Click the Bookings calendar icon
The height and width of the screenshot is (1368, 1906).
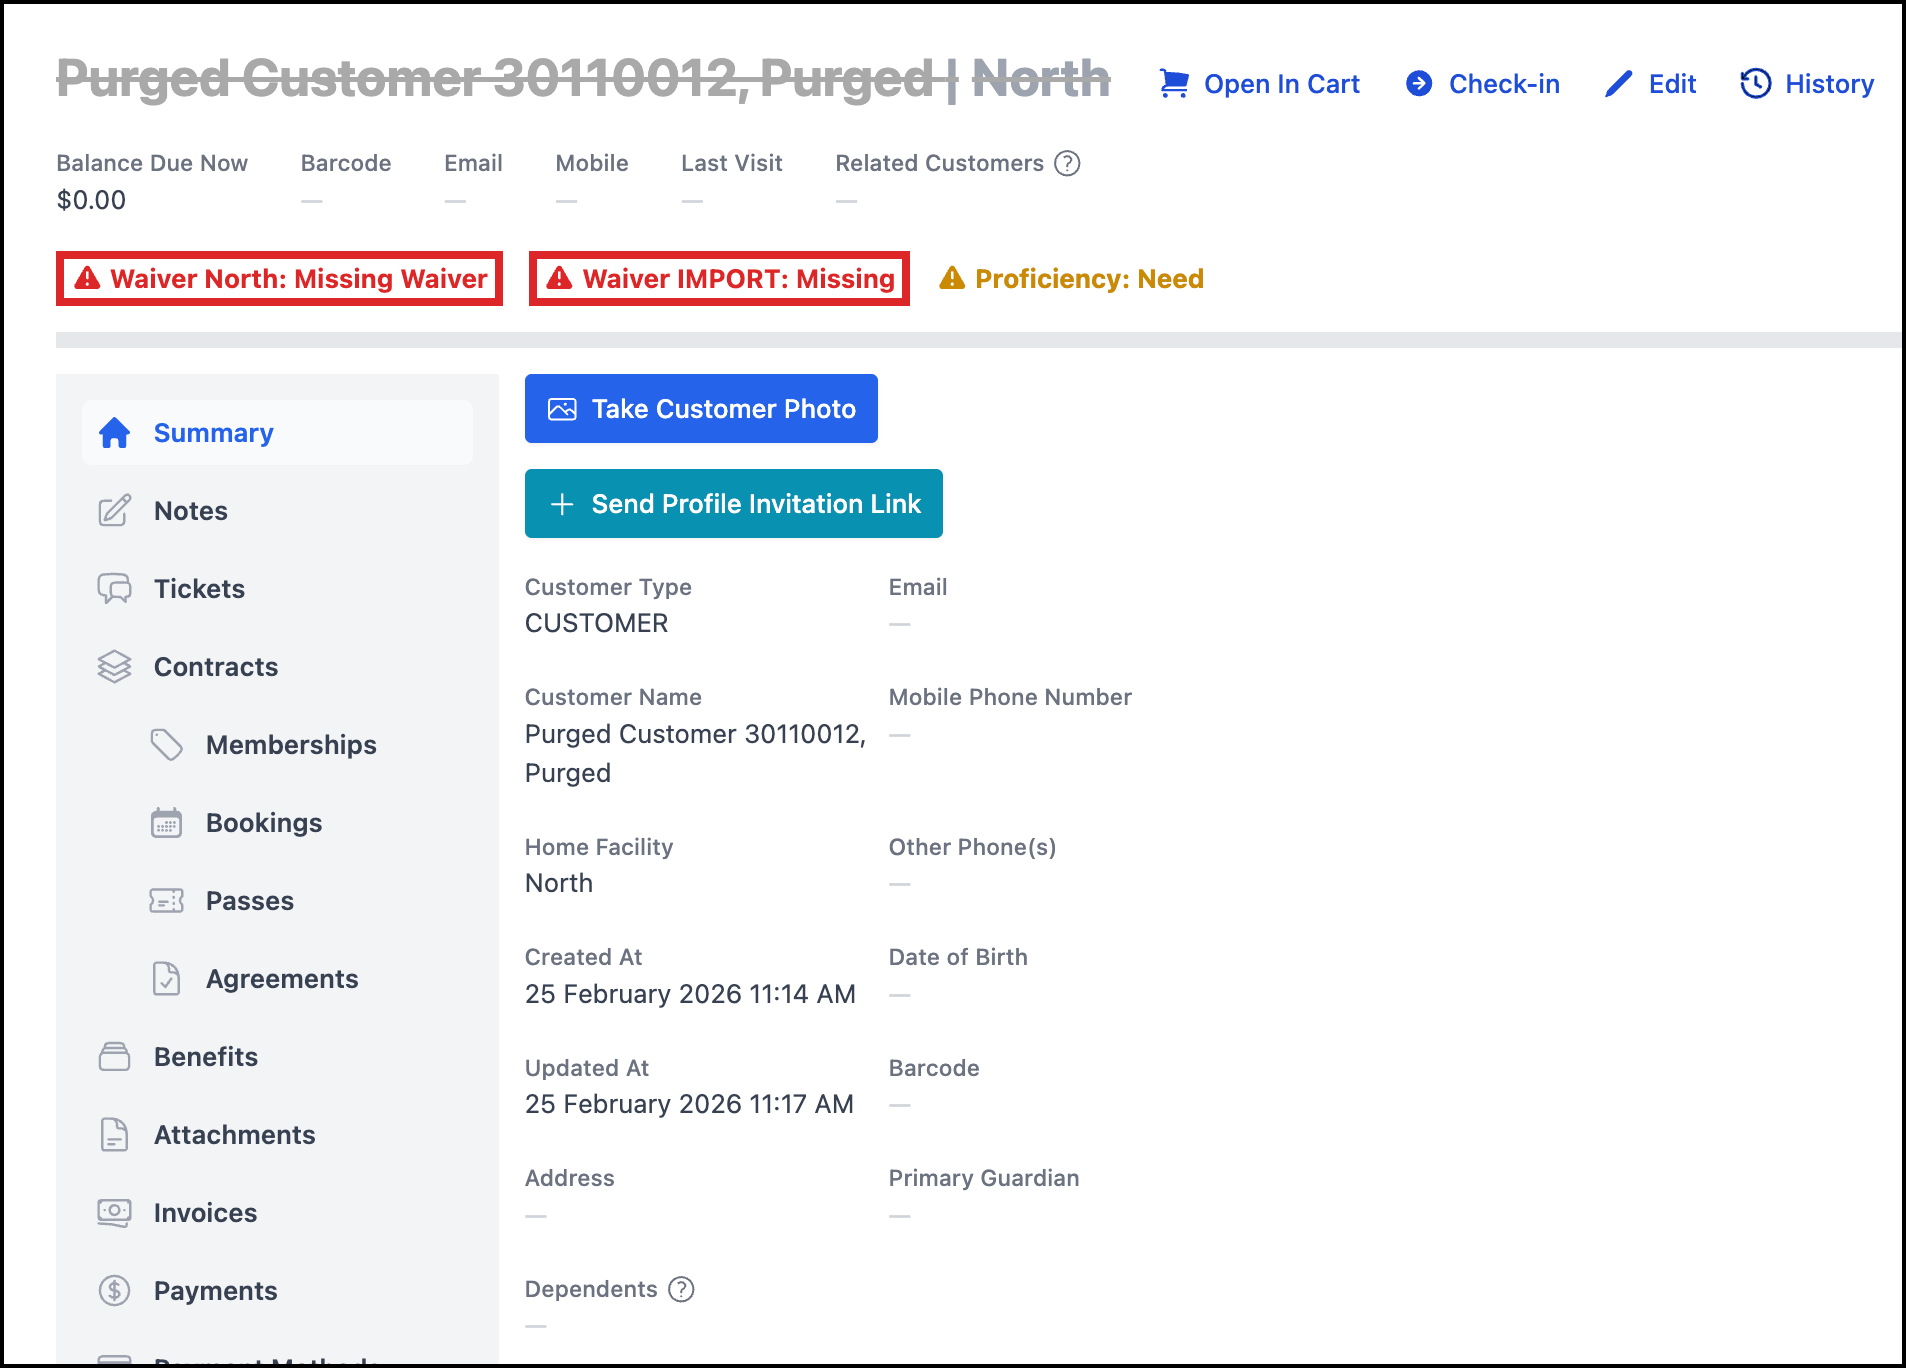(167, 823)
